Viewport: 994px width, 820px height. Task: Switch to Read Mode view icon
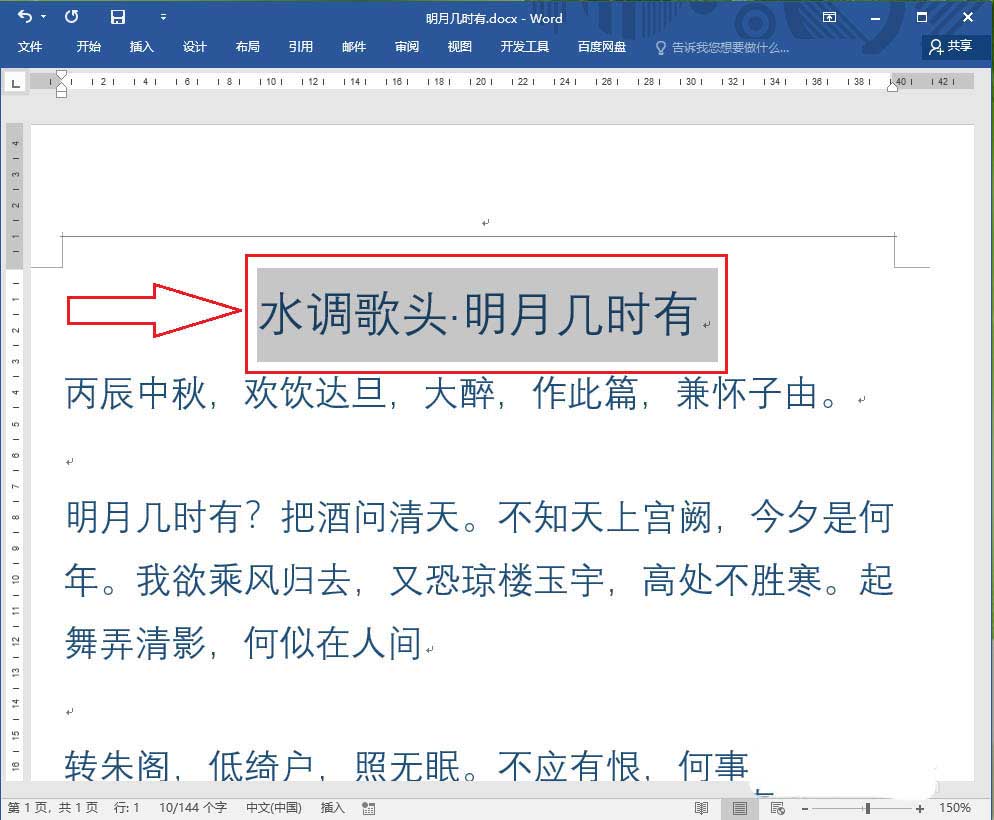701,808
